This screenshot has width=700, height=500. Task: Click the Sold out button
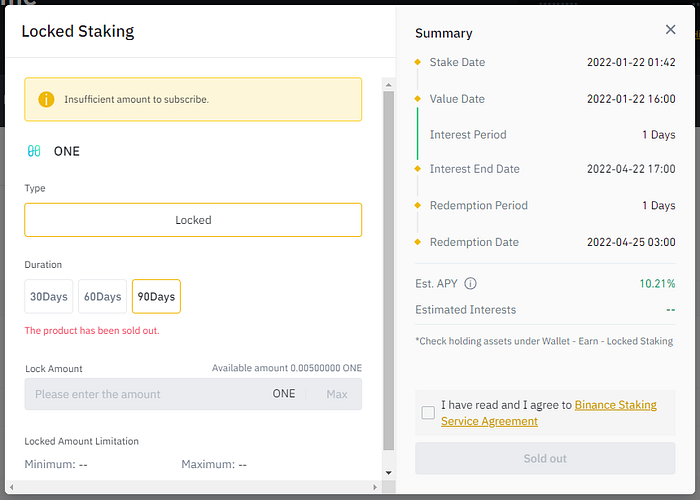pyautogui.click(x=545, y=458)
